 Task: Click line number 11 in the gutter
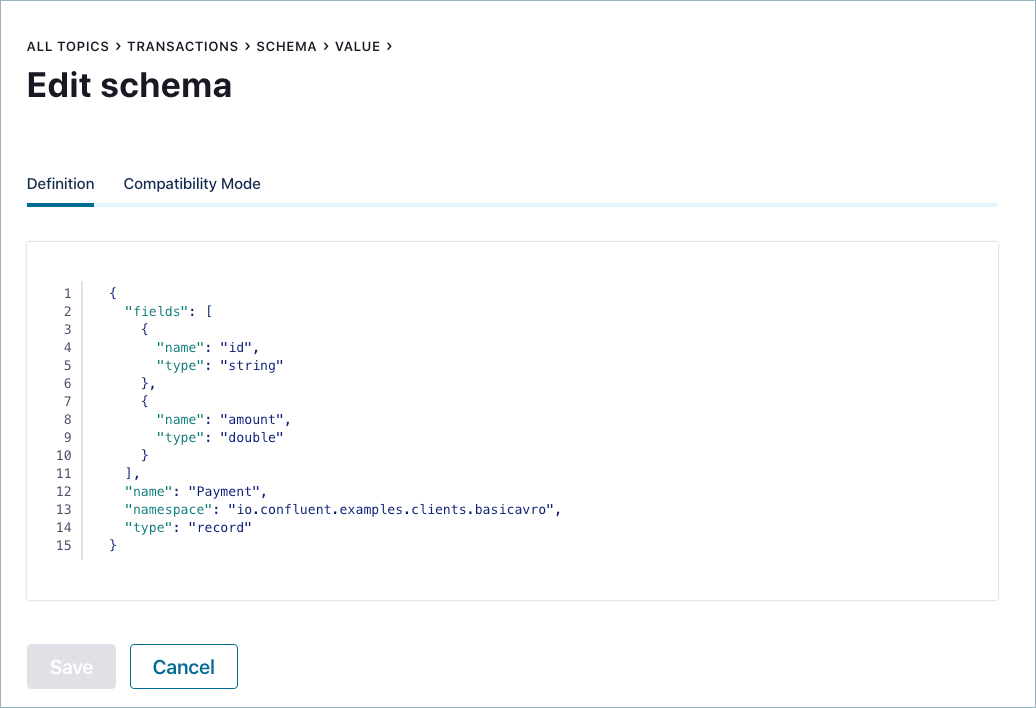pyautogui.click(x=64, y=474)
